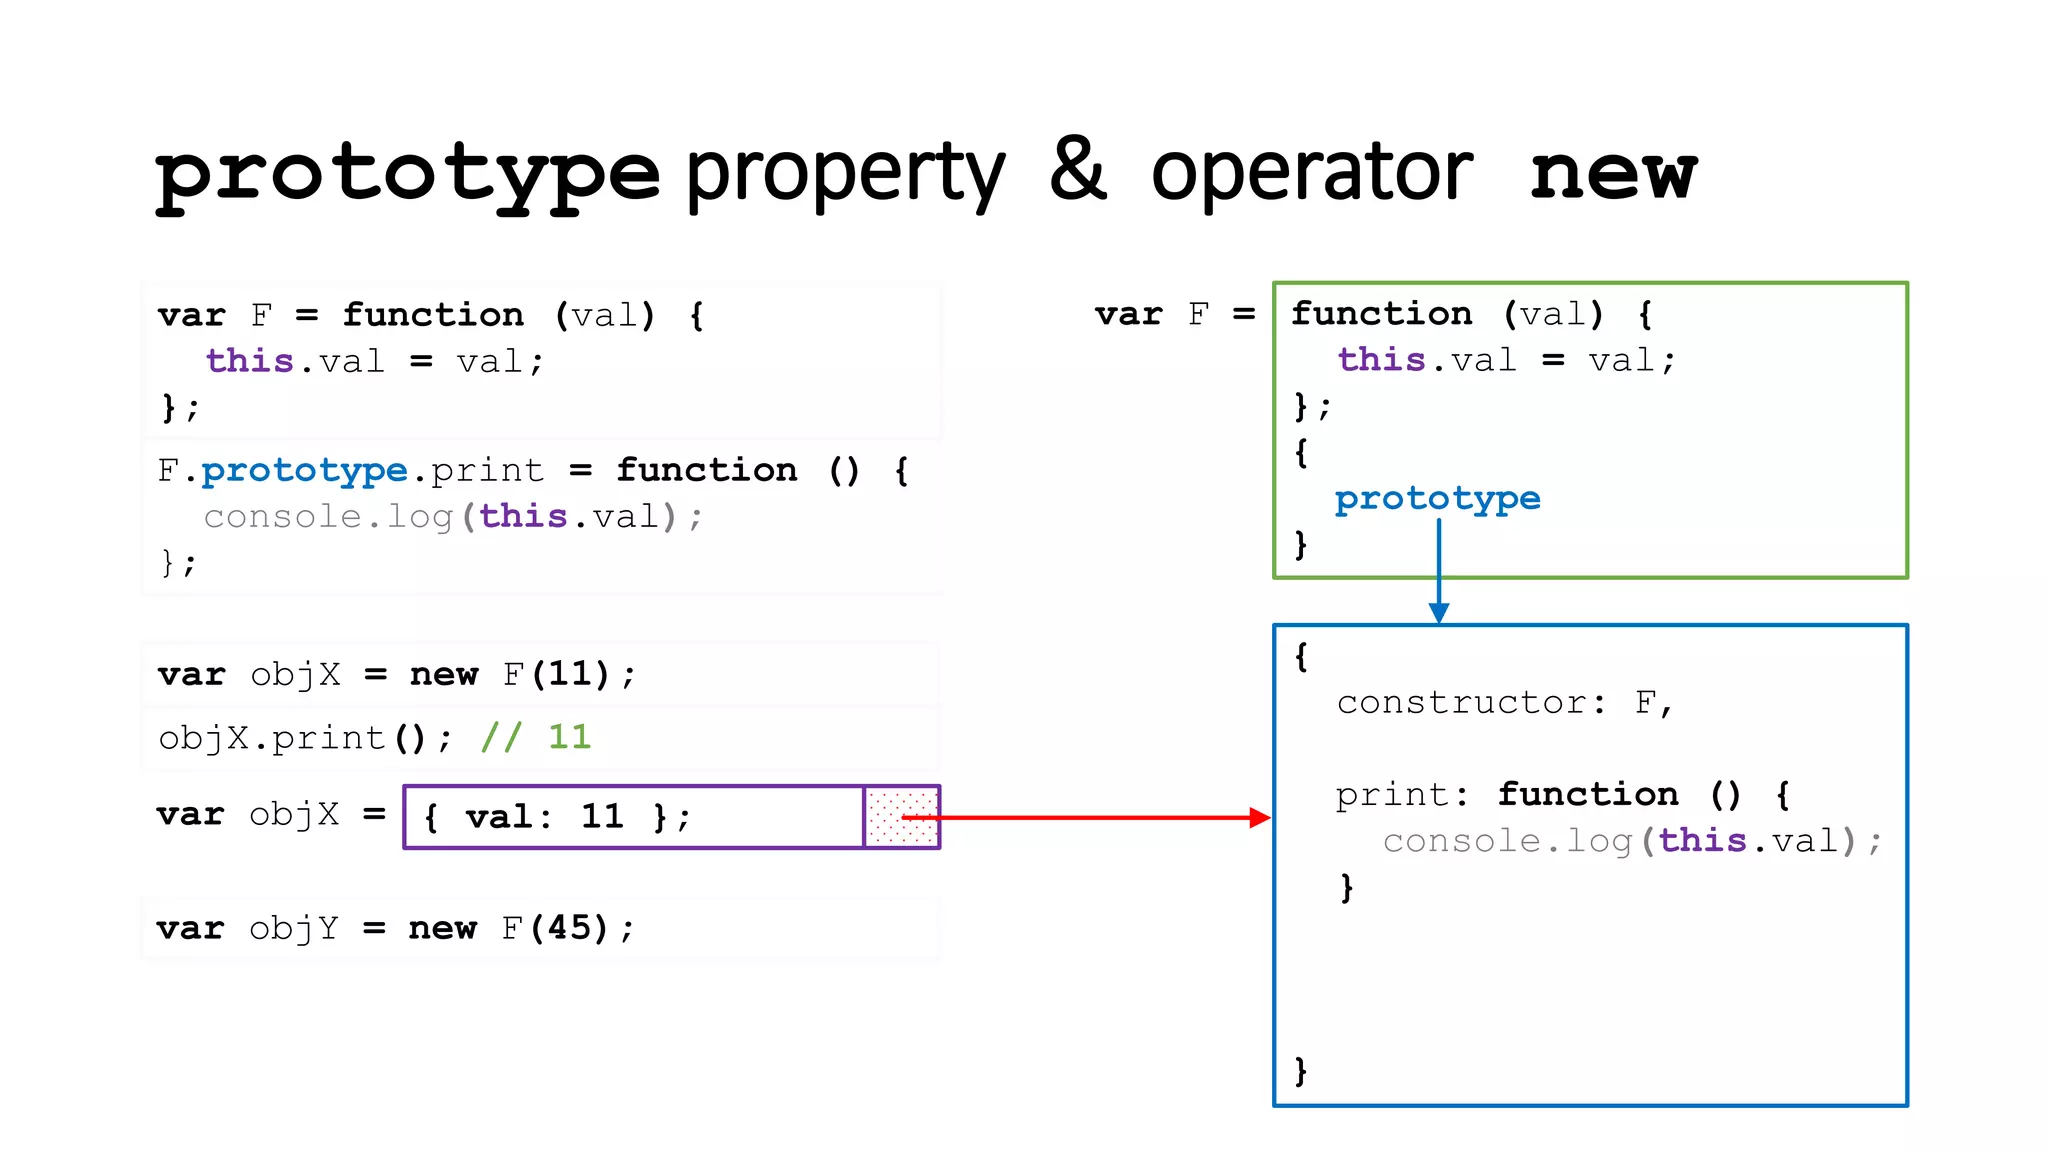Click 'function (val) {' in green box
Screen dimensions: 2048x1152
point(1470,314)
